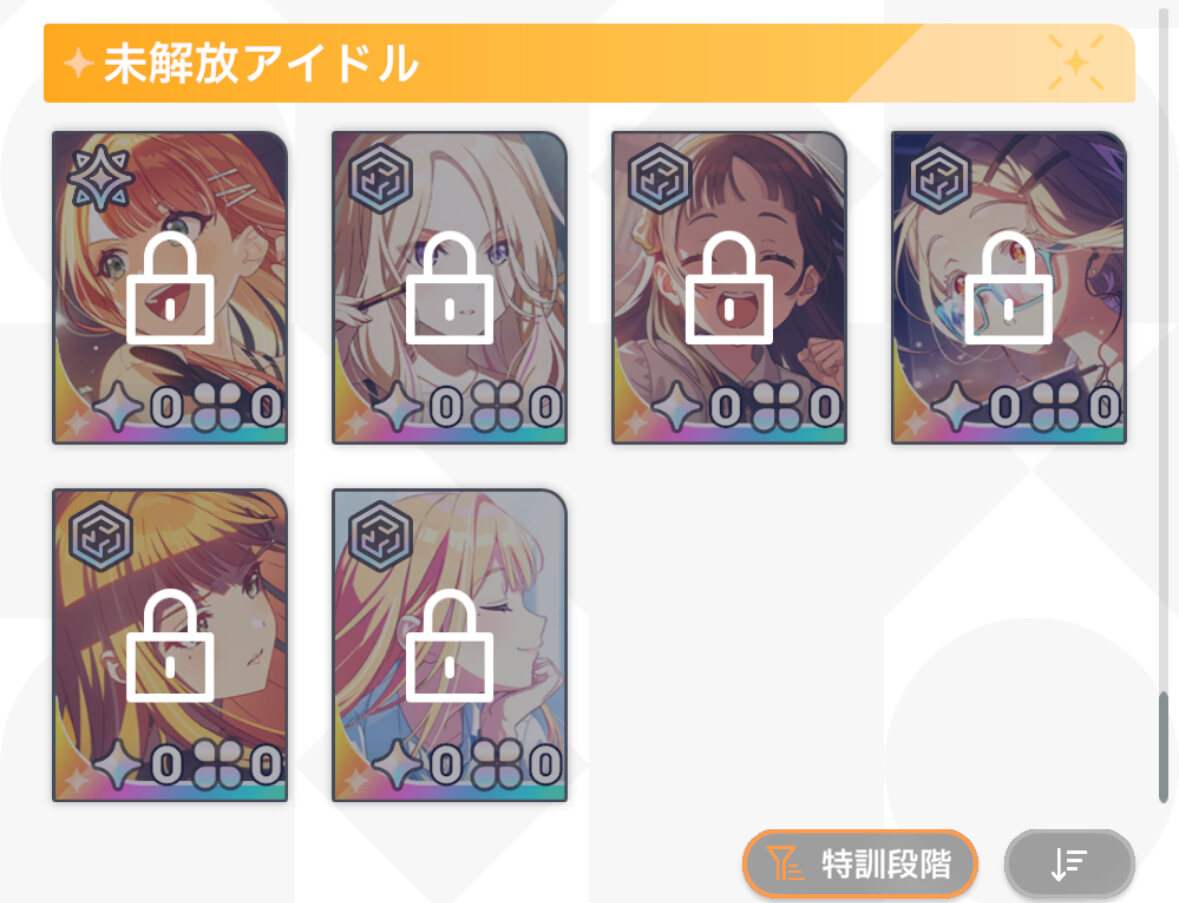The width and height of the screenshot is (1179, 903).
Task: Click the lock icon on the winking blonde idol
Action: [450, 645]
